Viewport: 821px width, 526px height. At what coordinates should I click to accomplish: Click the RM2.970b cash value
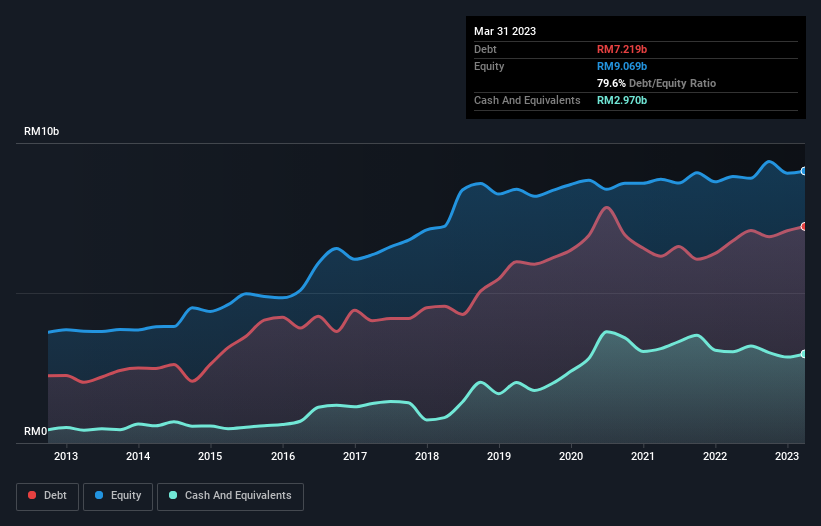(x=622, y=100)
